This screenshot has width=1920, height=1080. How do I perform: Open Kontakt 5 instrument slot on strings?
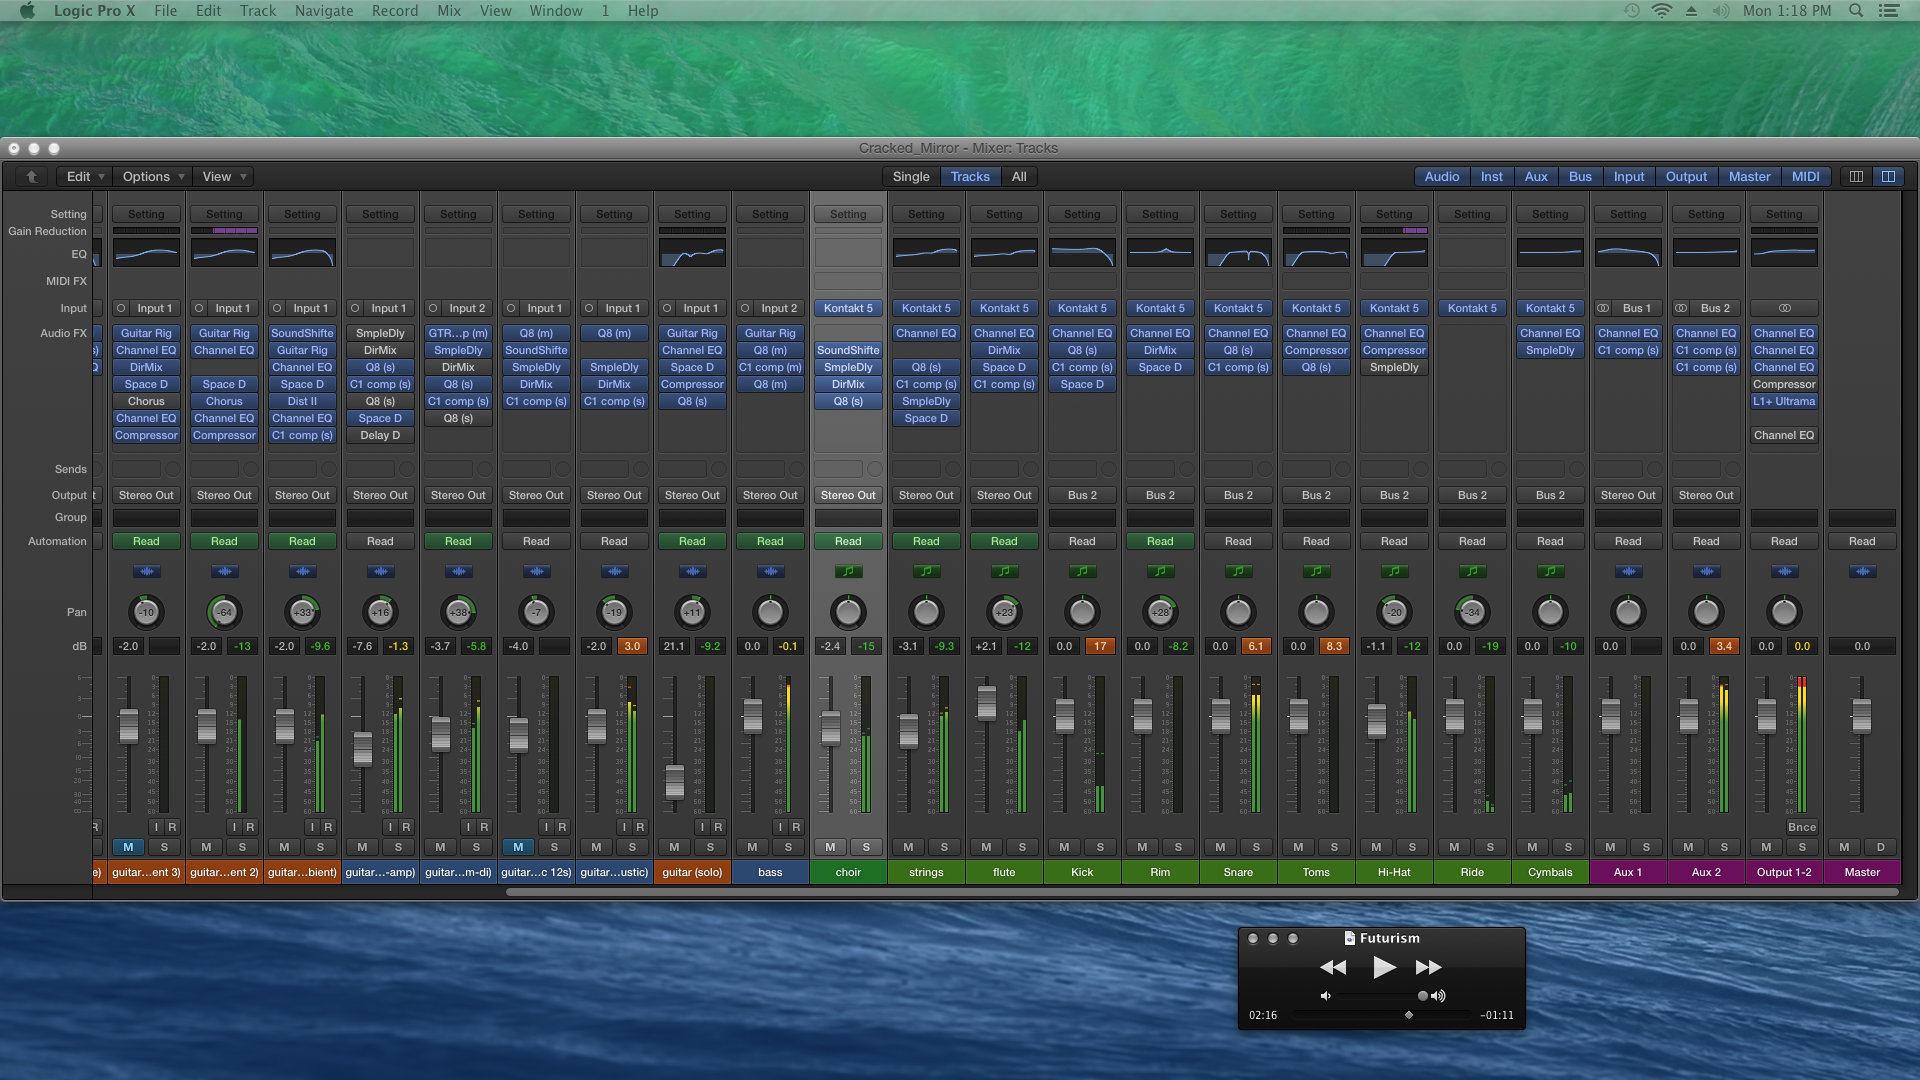[926, 308]
